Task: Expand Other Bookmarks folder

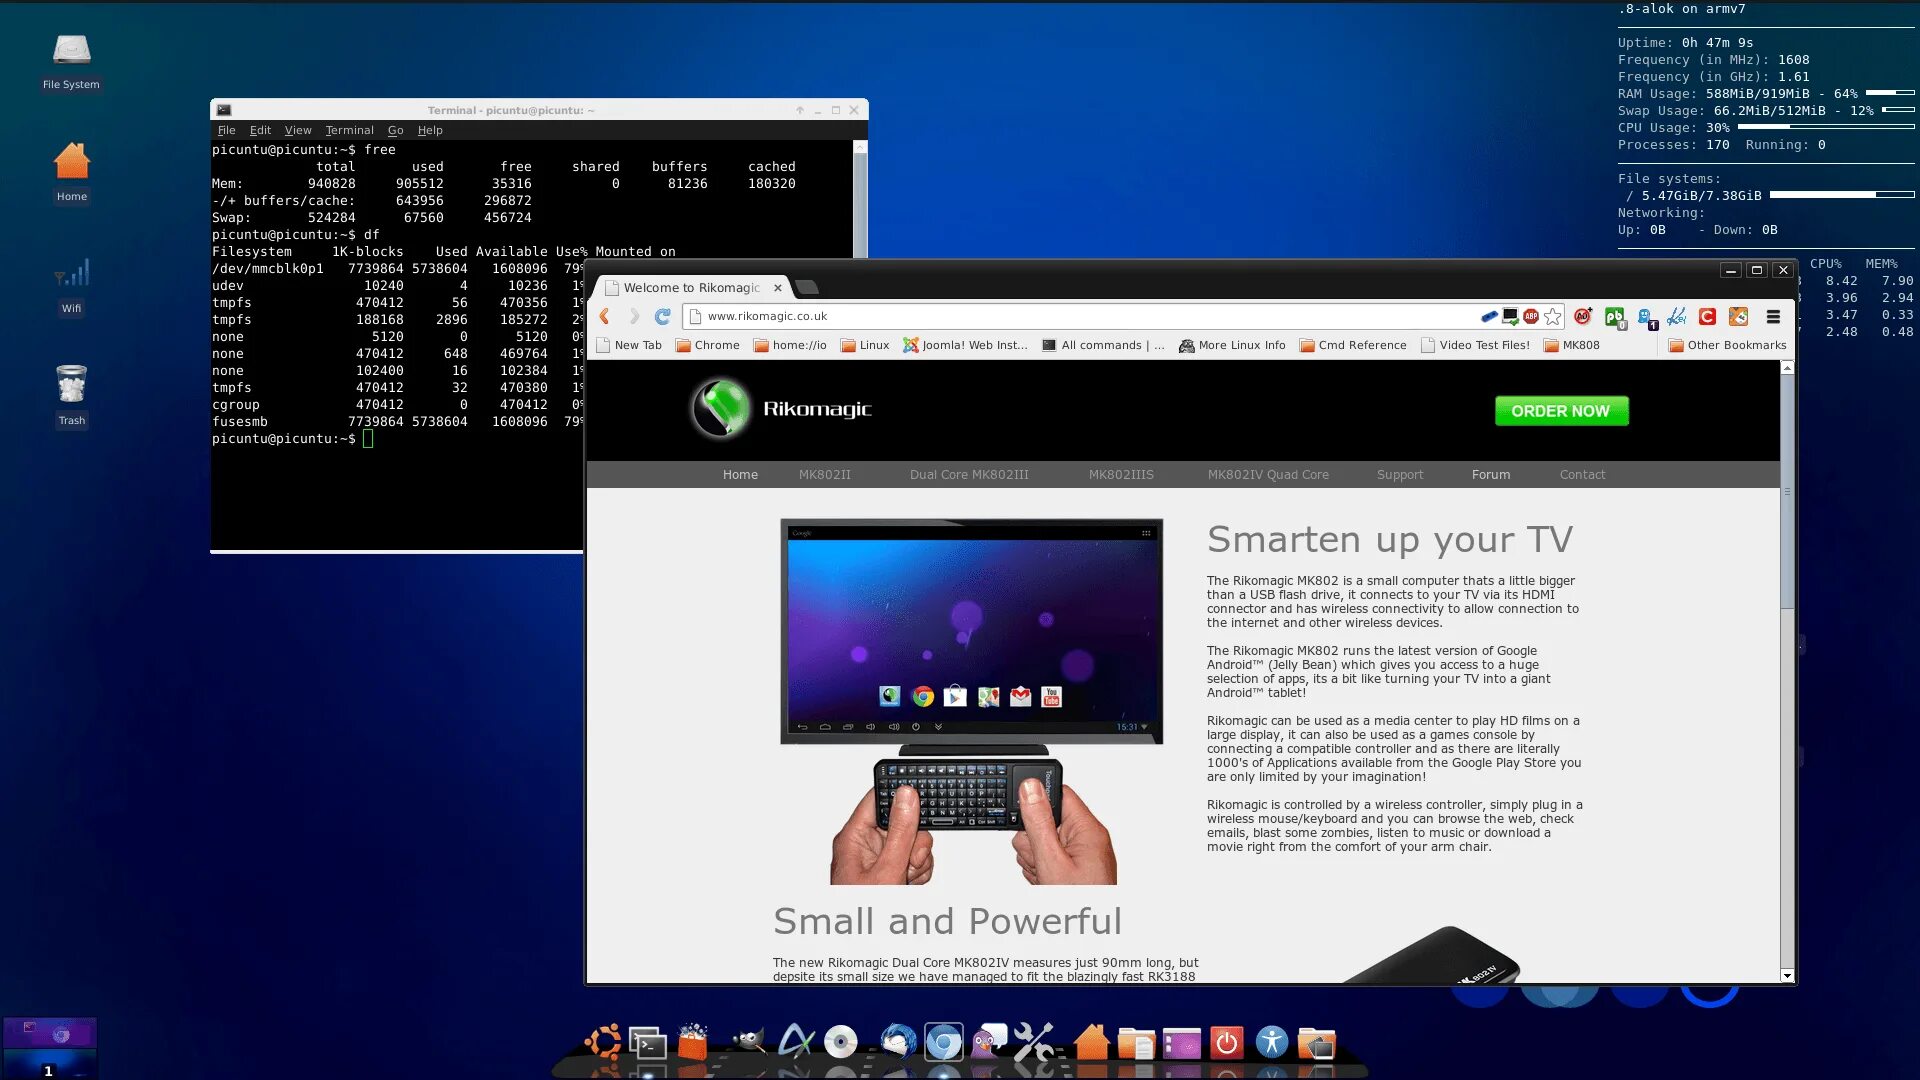Action: pos(1727,346)
